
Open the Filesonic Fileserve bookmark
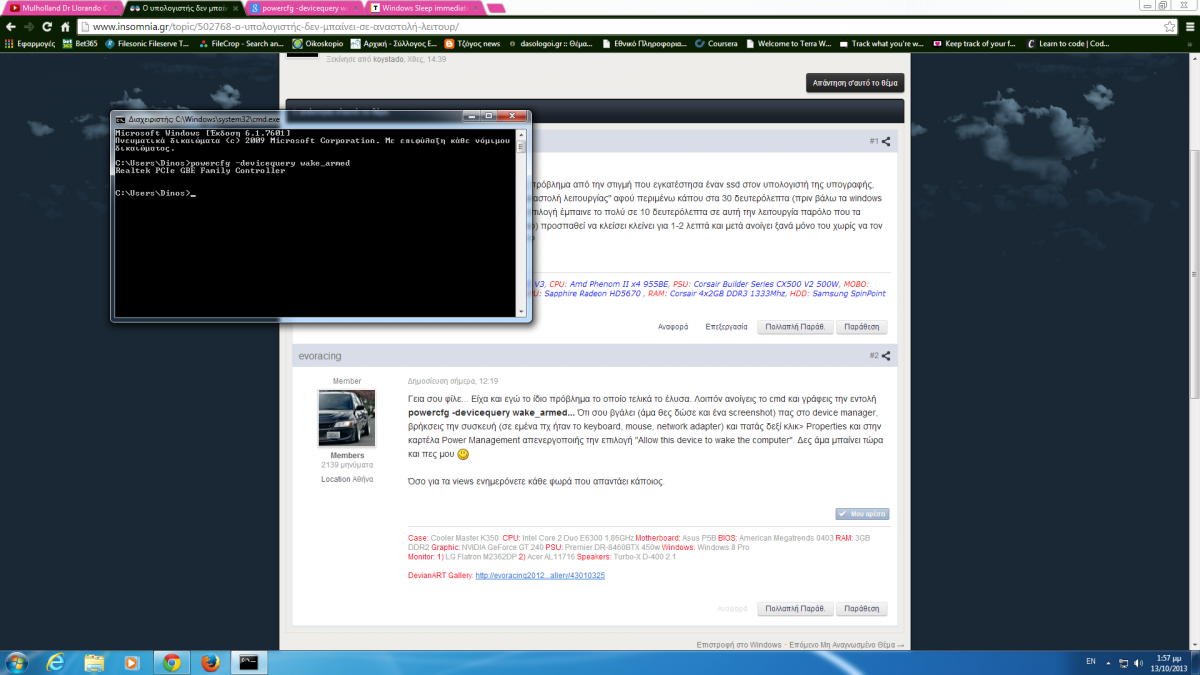pos(146,44)
